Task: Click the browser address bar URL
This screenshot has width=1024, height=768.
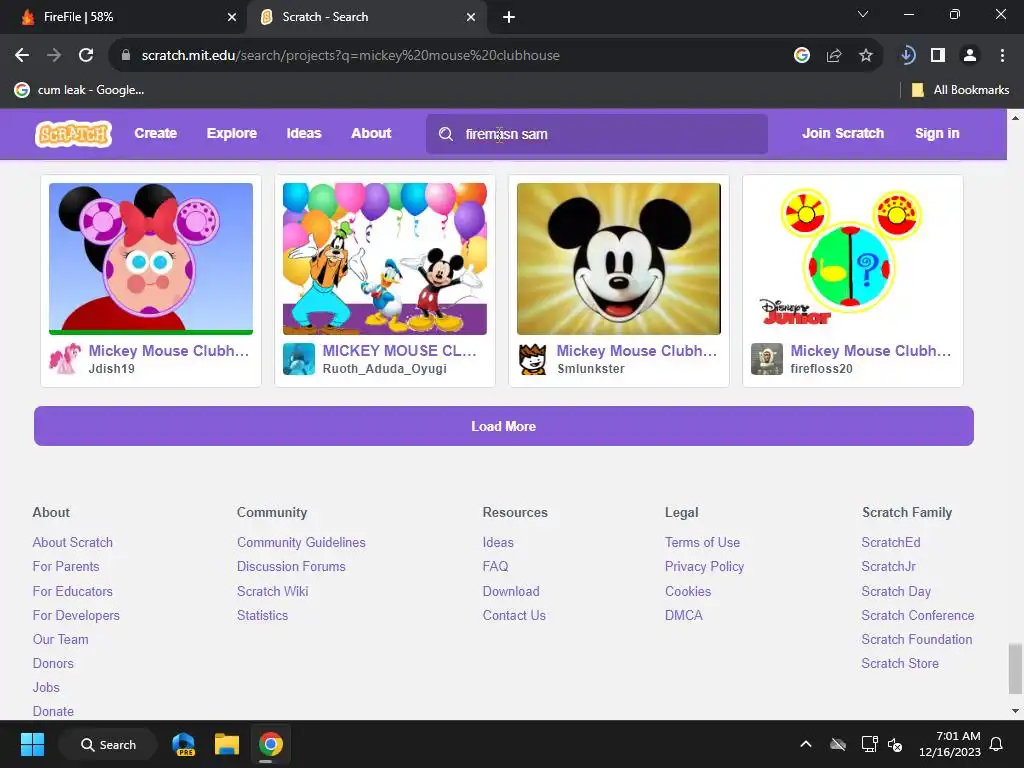Action: [x=350, y=56]
